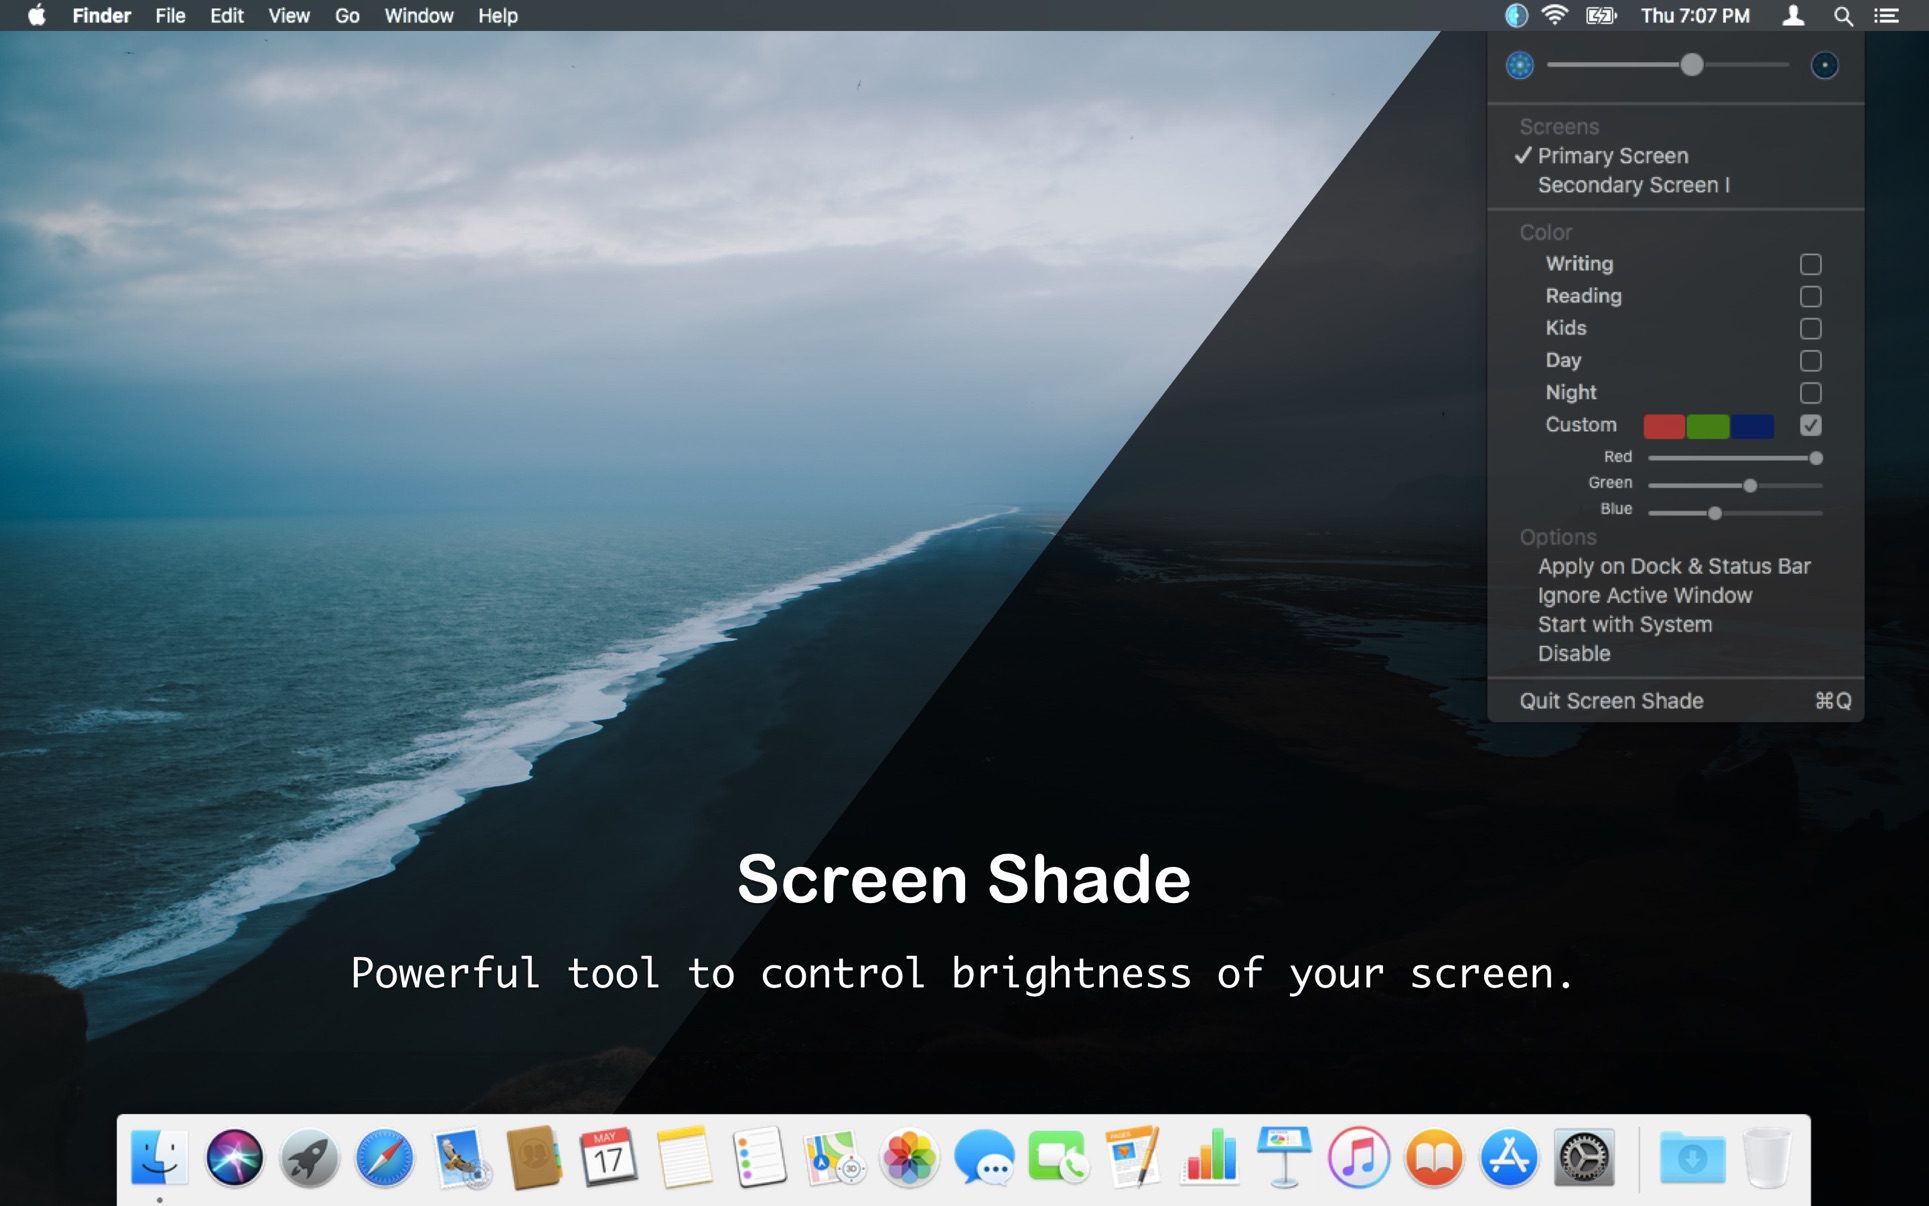Toggle the Custom color checkbox
Image resolution: width=1929 pixels, height=1206 pixels.
click(x=1811, y=425)
